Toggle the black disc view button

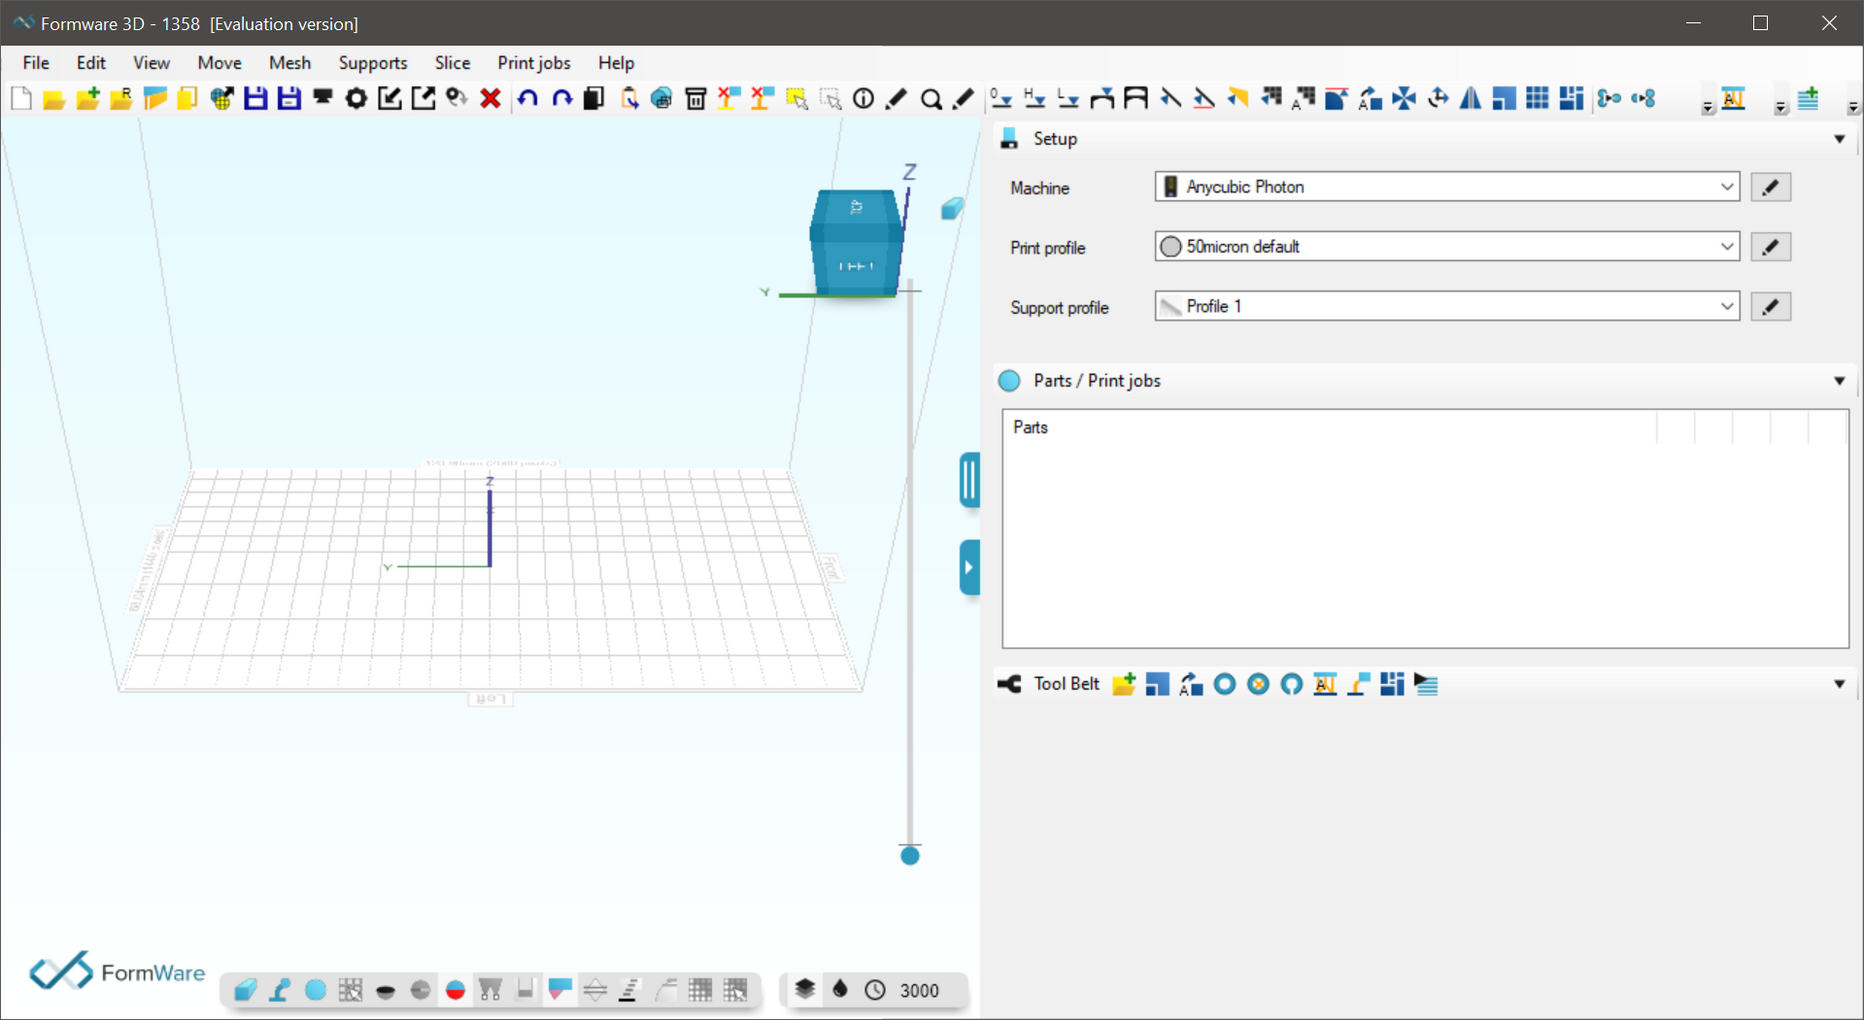tap(385, 990)
